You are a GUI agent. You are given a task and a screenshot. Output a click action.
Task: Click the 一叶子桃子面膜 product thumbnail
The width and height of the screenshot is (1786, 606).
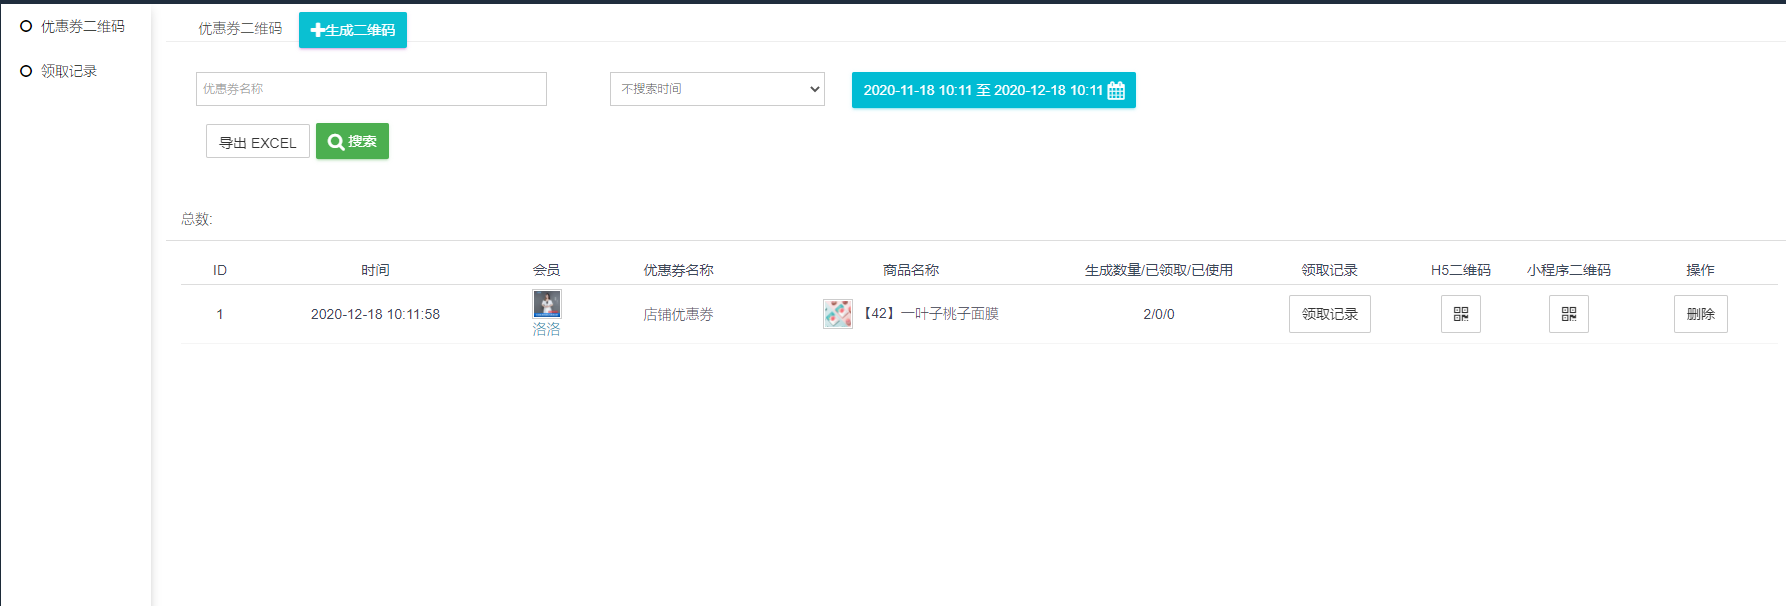click(838, 314)
